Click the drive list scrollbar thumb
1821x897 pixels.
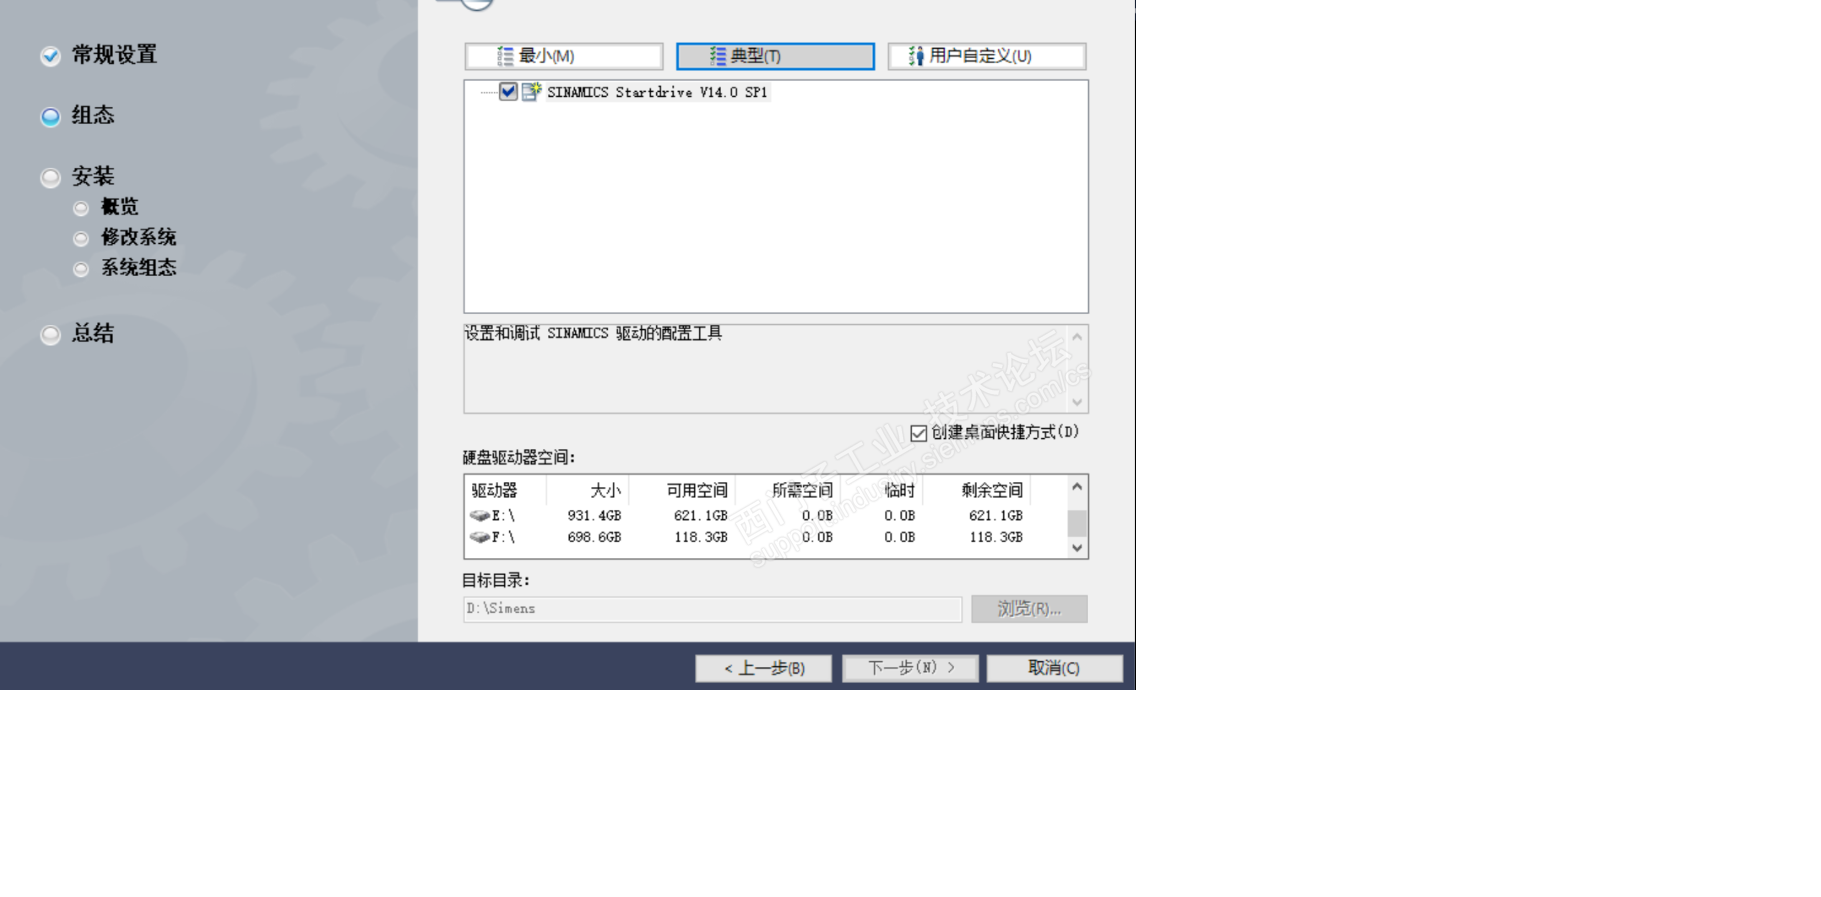pos(1077,523)
